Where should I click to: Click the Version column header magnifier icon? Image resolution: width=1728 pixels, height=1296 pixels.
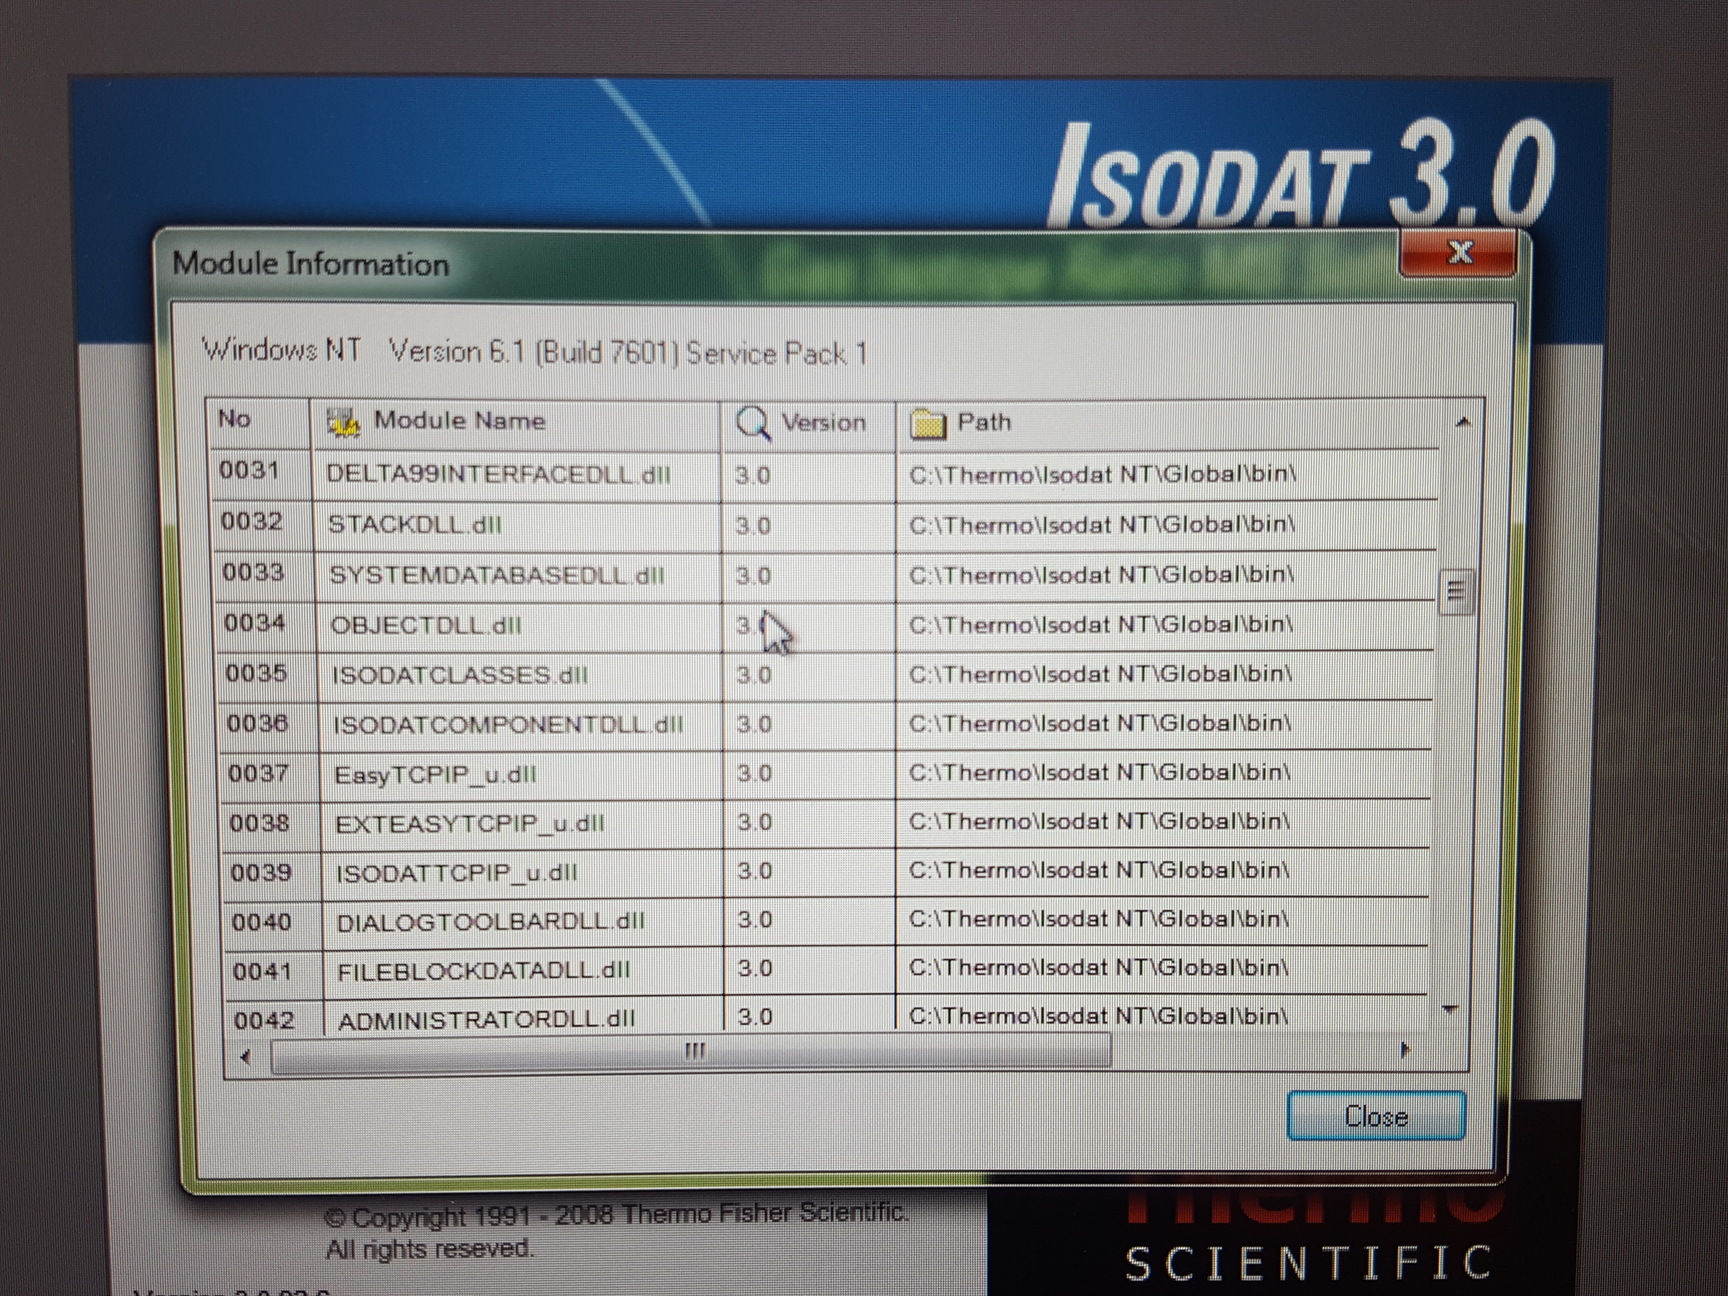[753, 423]
